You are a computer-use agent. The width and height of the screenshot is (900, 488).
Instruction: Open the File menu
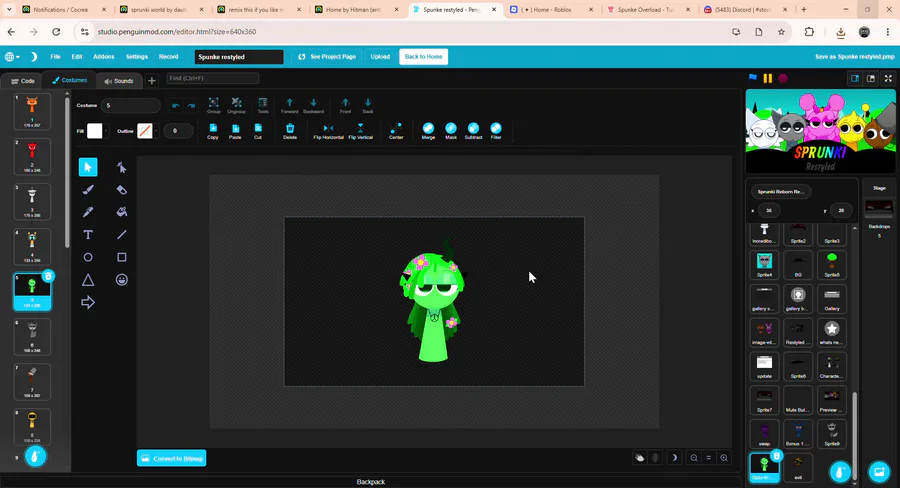pos(55,57)
